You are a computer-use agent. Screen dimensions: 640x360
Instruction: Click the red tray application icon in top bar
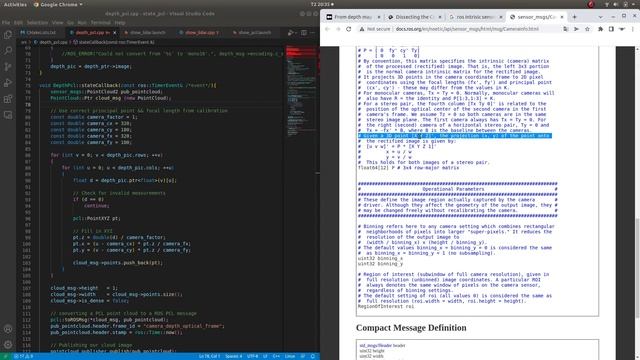(591, 4)
